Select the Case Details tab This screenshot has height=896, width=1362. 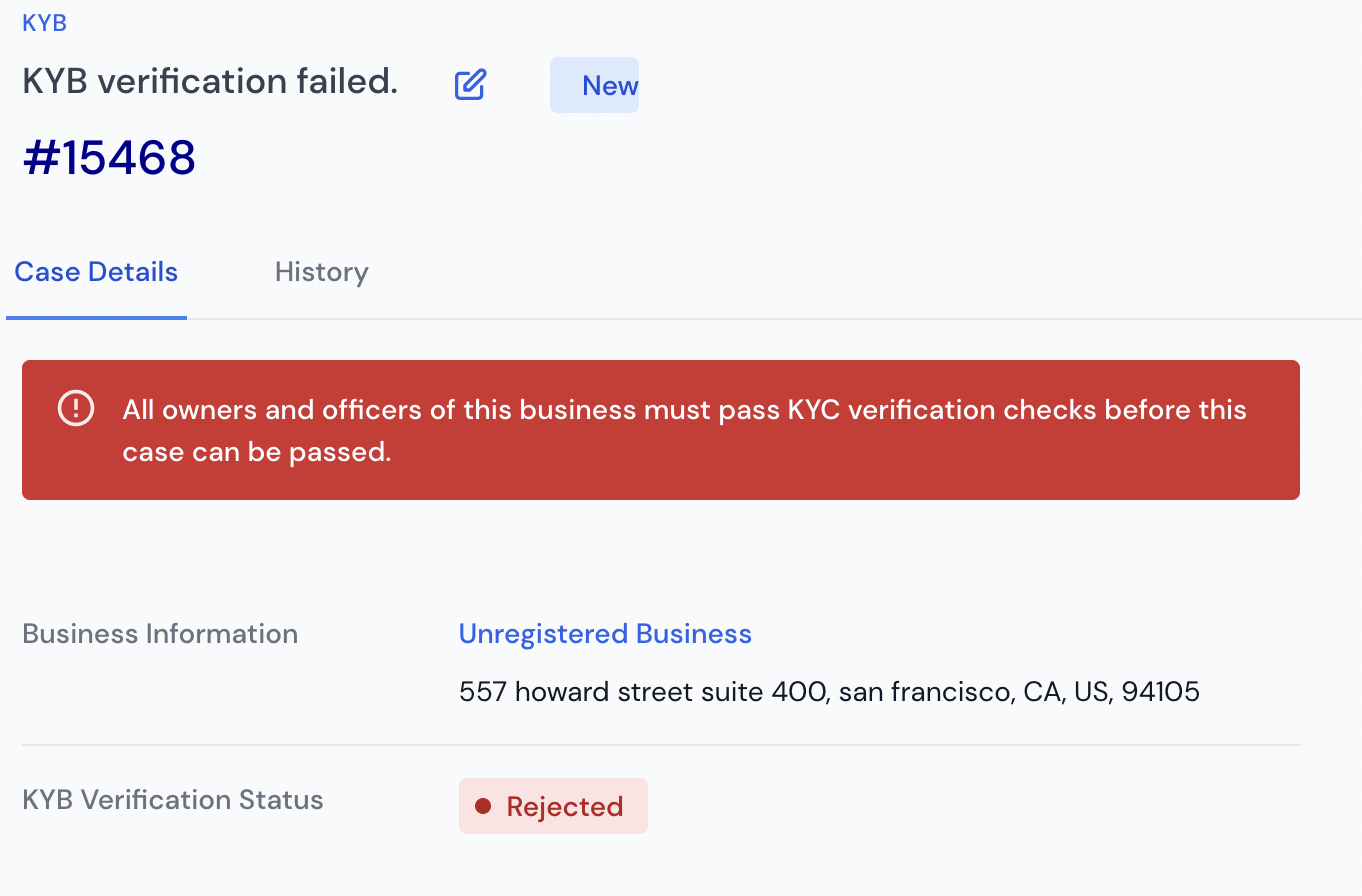click(x=96, y=272)
